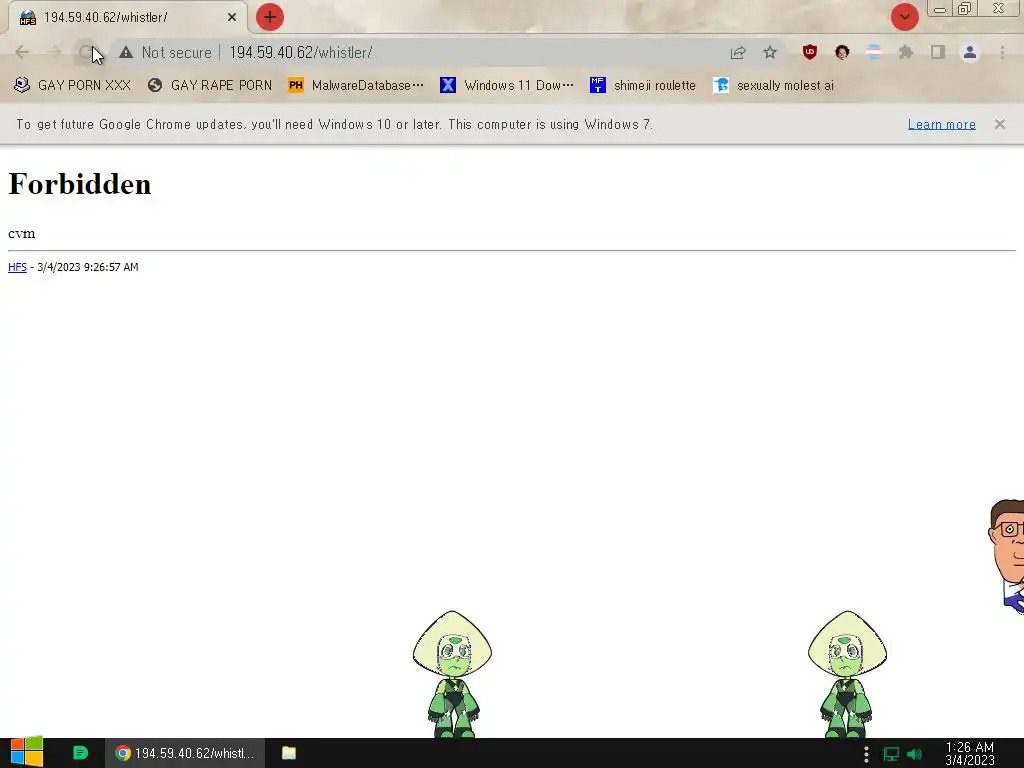
Task: Open the shimeji roulette bookmark
Action: [x=643, y=85]
